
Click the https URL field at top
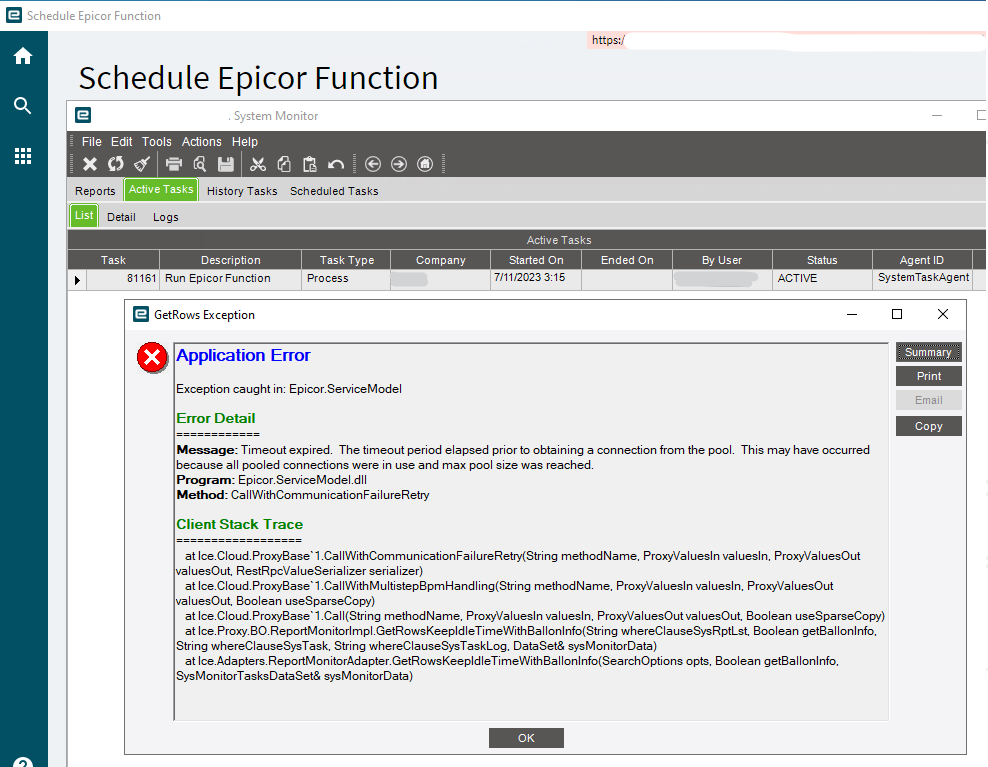click(x=786, y=40)
